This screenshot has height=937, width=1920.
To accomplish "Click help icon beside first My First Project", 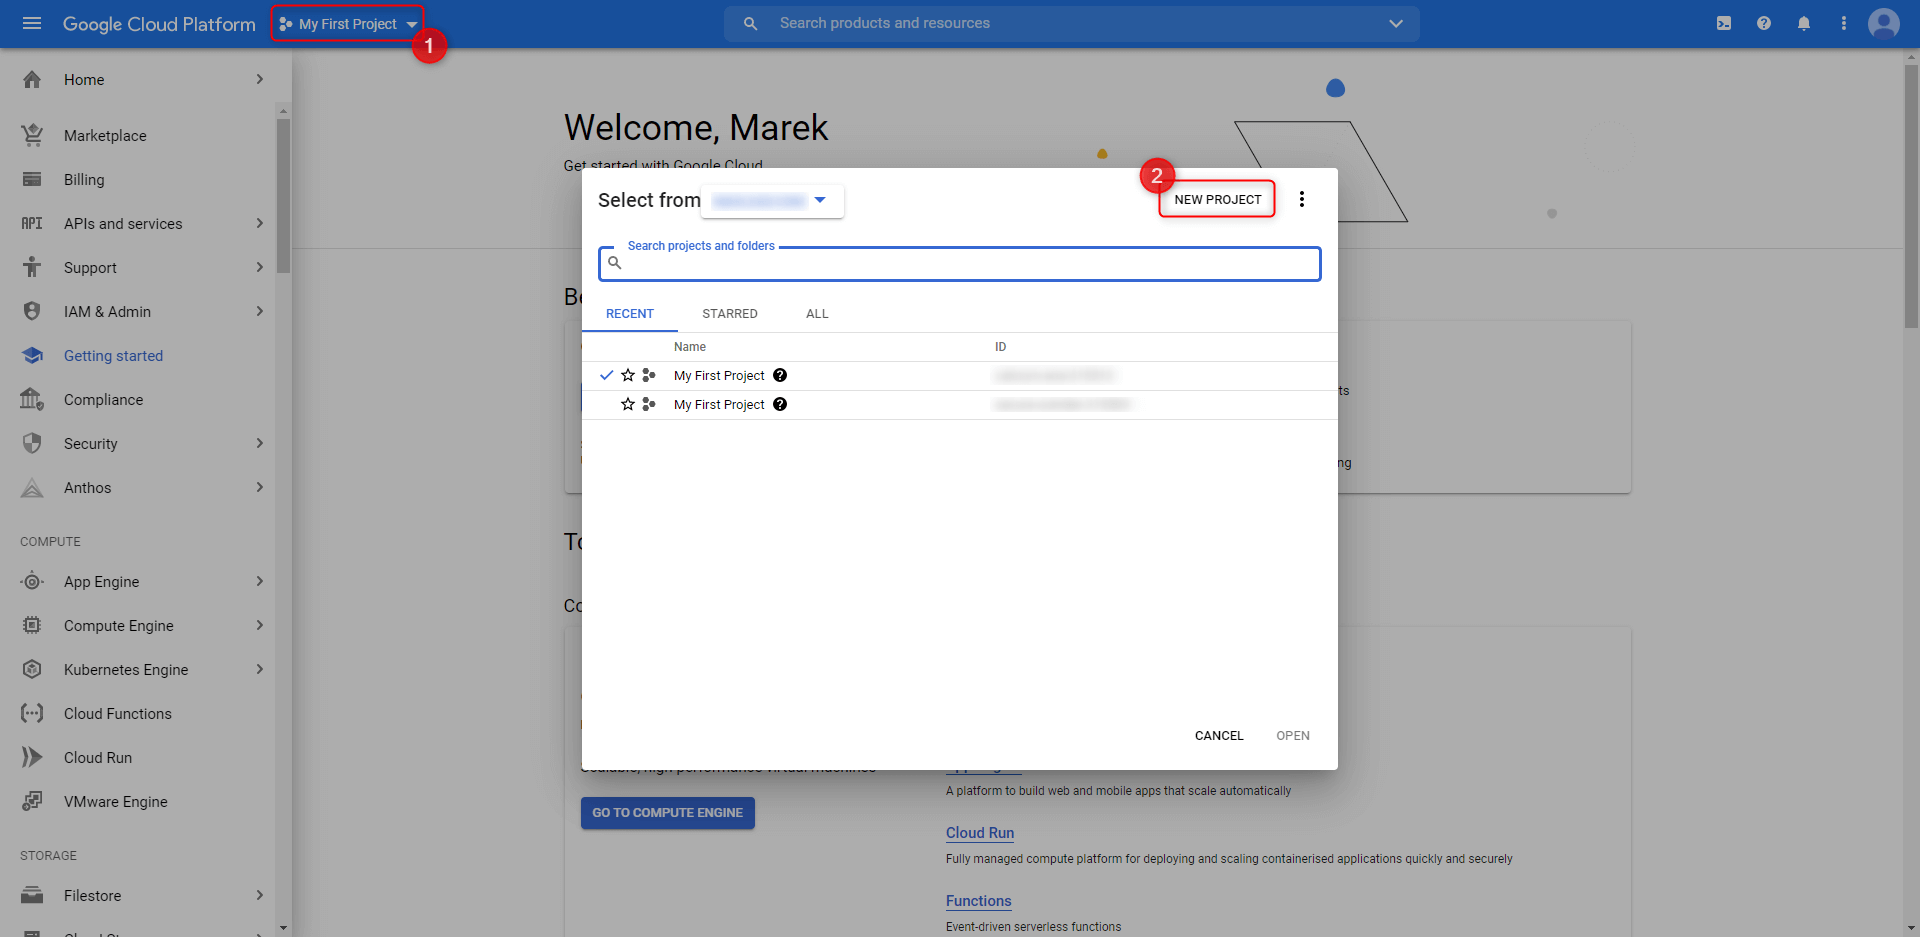I will 780,375.
